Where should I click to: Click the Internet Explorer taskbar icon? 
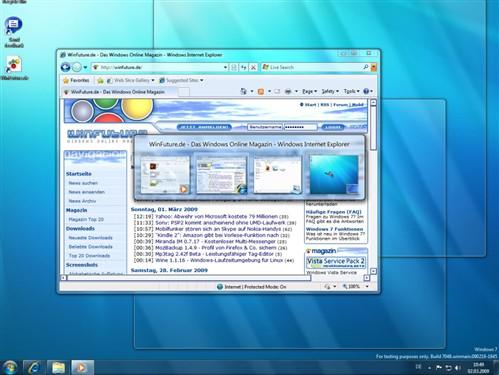(34, 367)
